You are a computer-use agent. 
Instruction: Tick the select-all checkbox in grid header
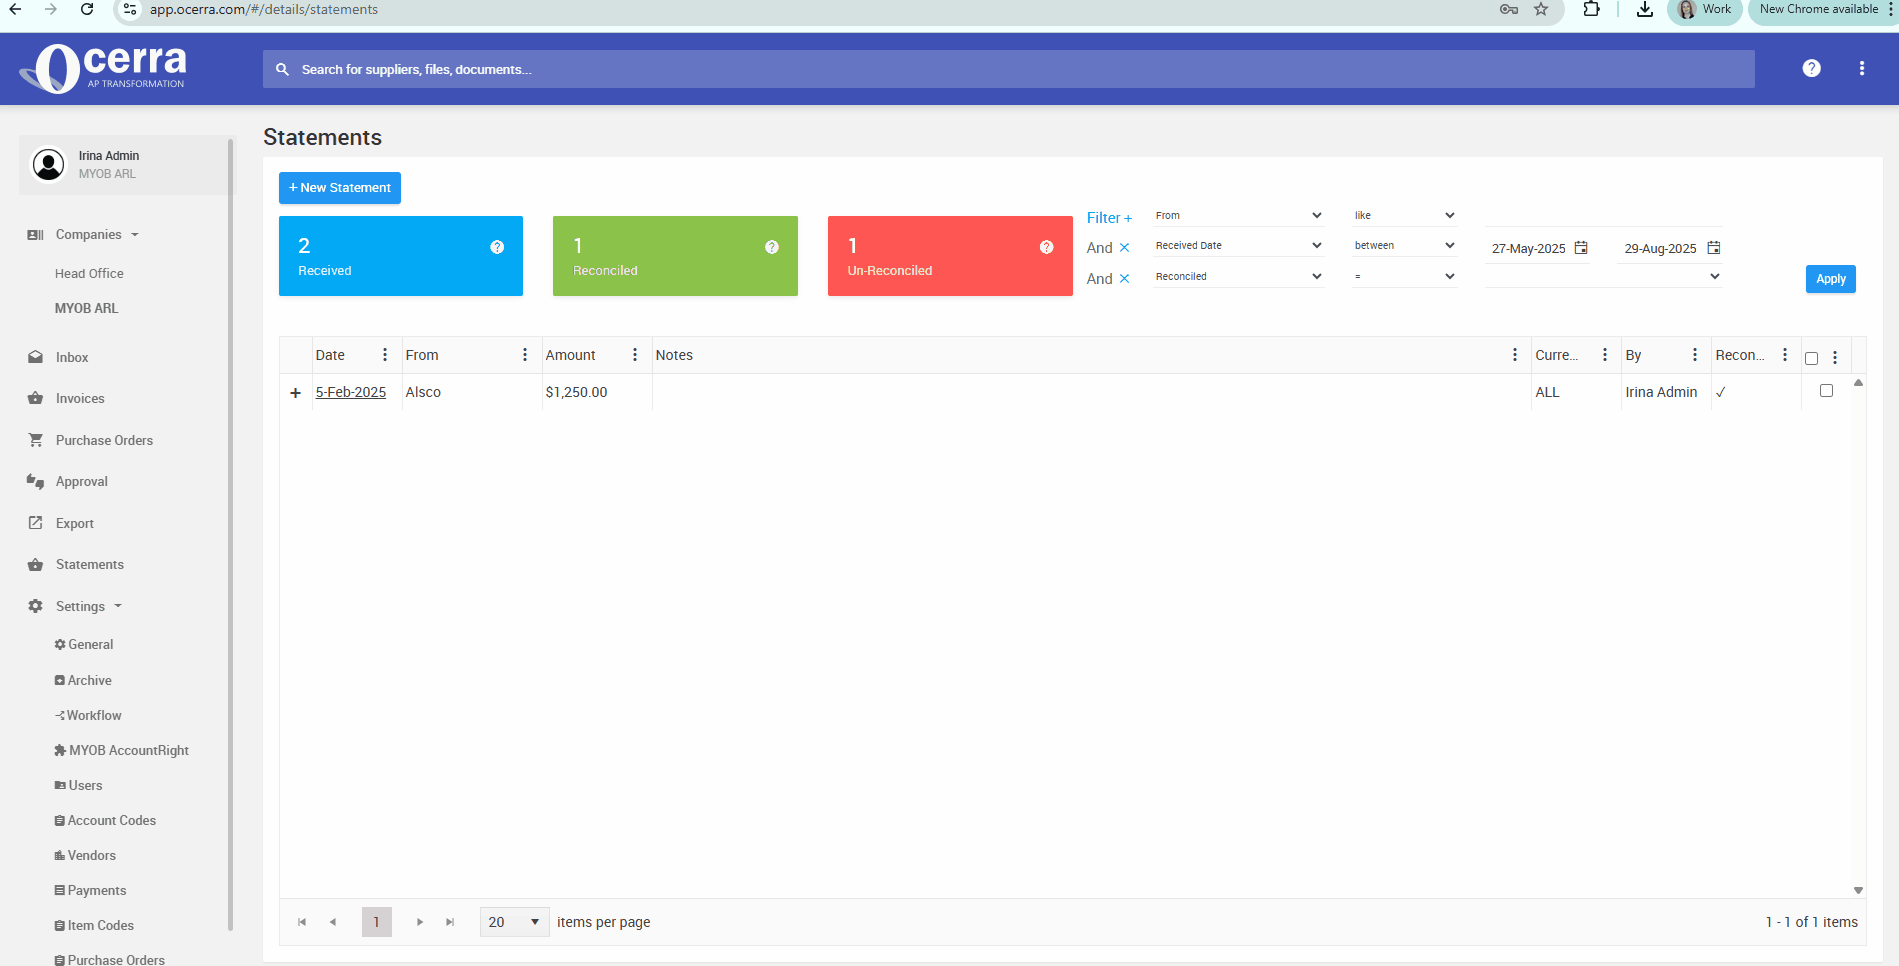pyautogui.click(x=1811, y=358)
